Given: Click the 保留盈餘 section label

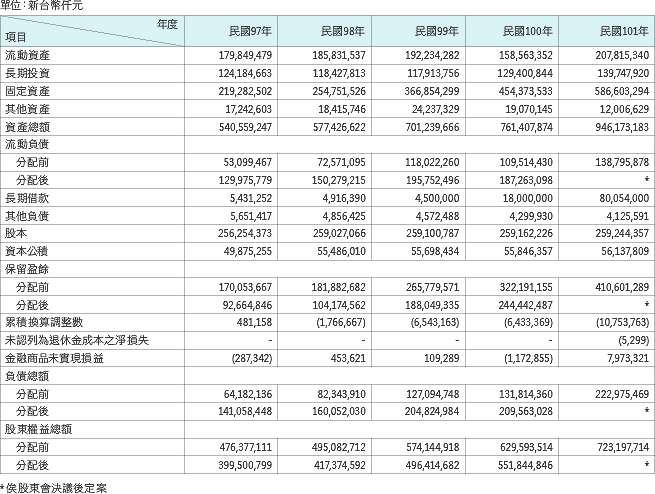Looking at the screenshot, I should pyautogui.click(x=27, y=269).
